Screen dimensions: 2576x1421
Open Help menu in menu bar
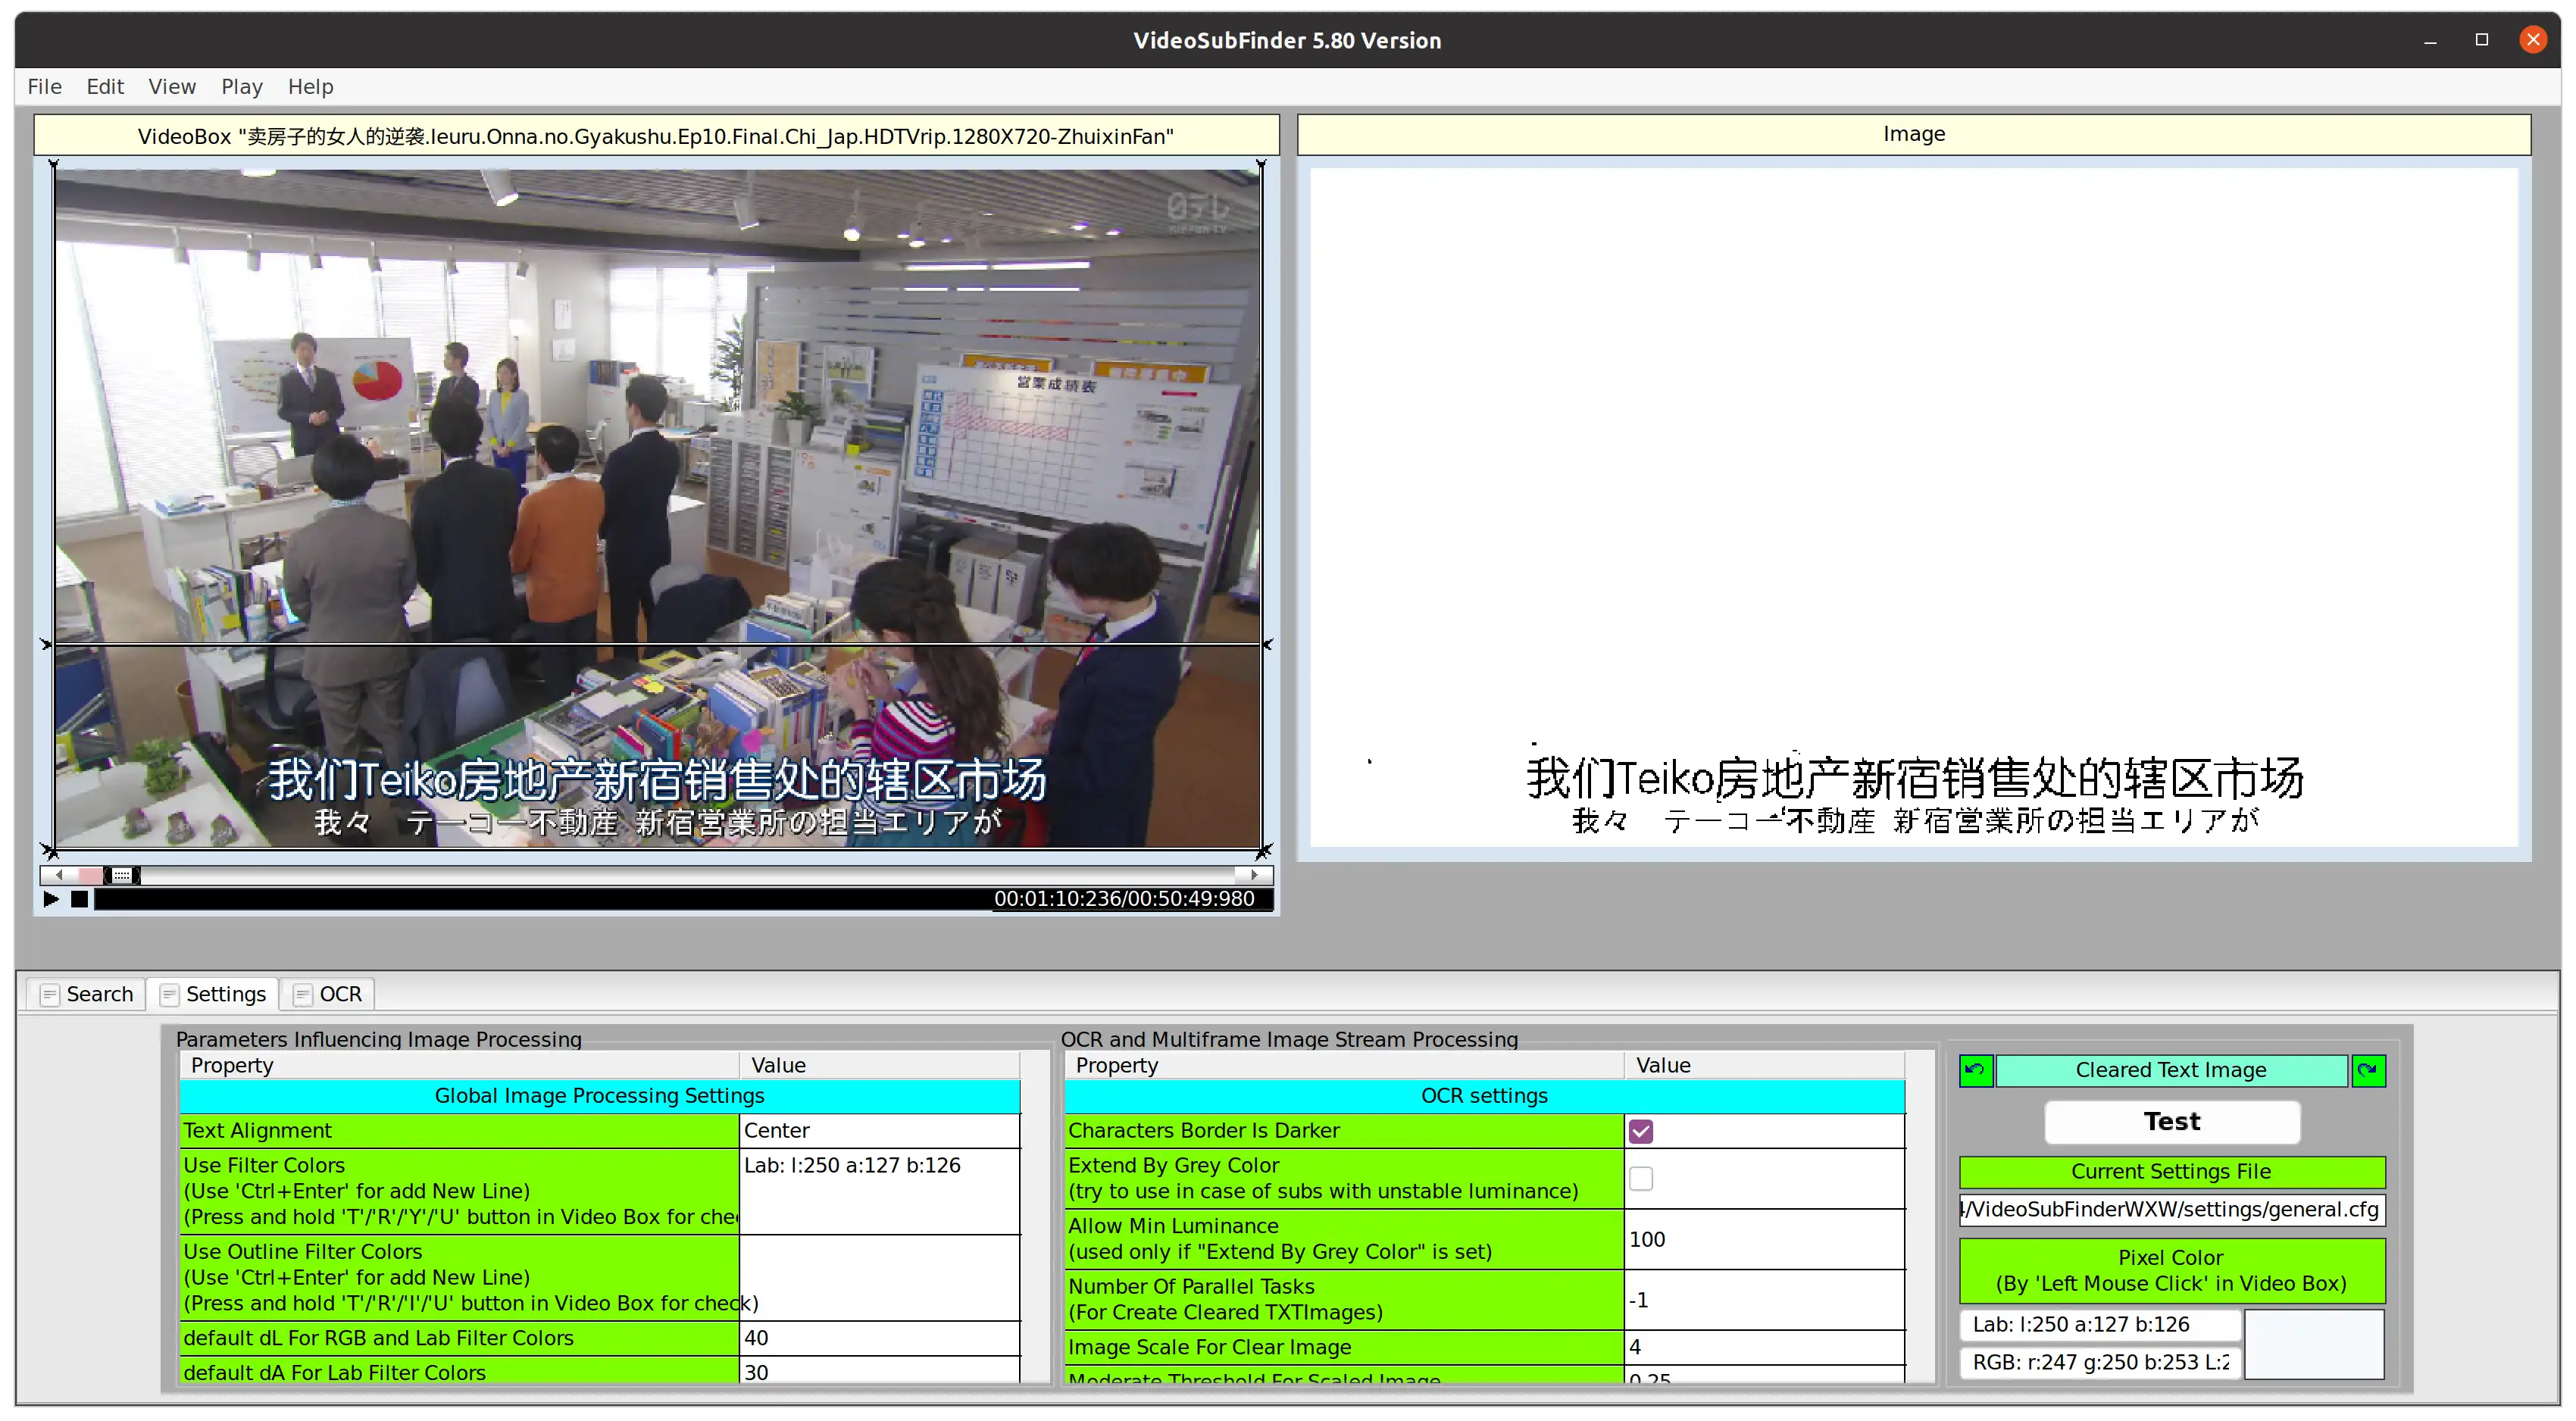(x=310, y=86)
